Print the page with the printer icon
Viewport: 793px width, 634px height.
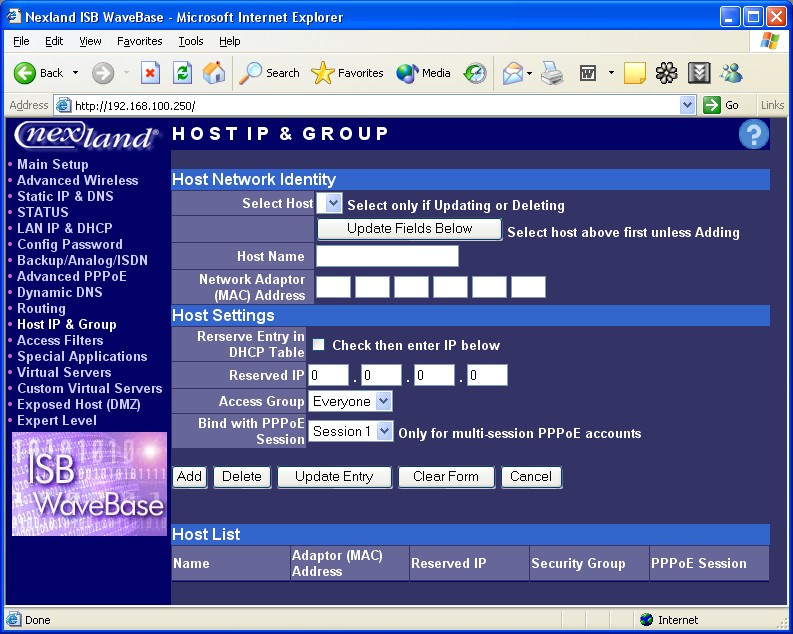pos(552,73)
